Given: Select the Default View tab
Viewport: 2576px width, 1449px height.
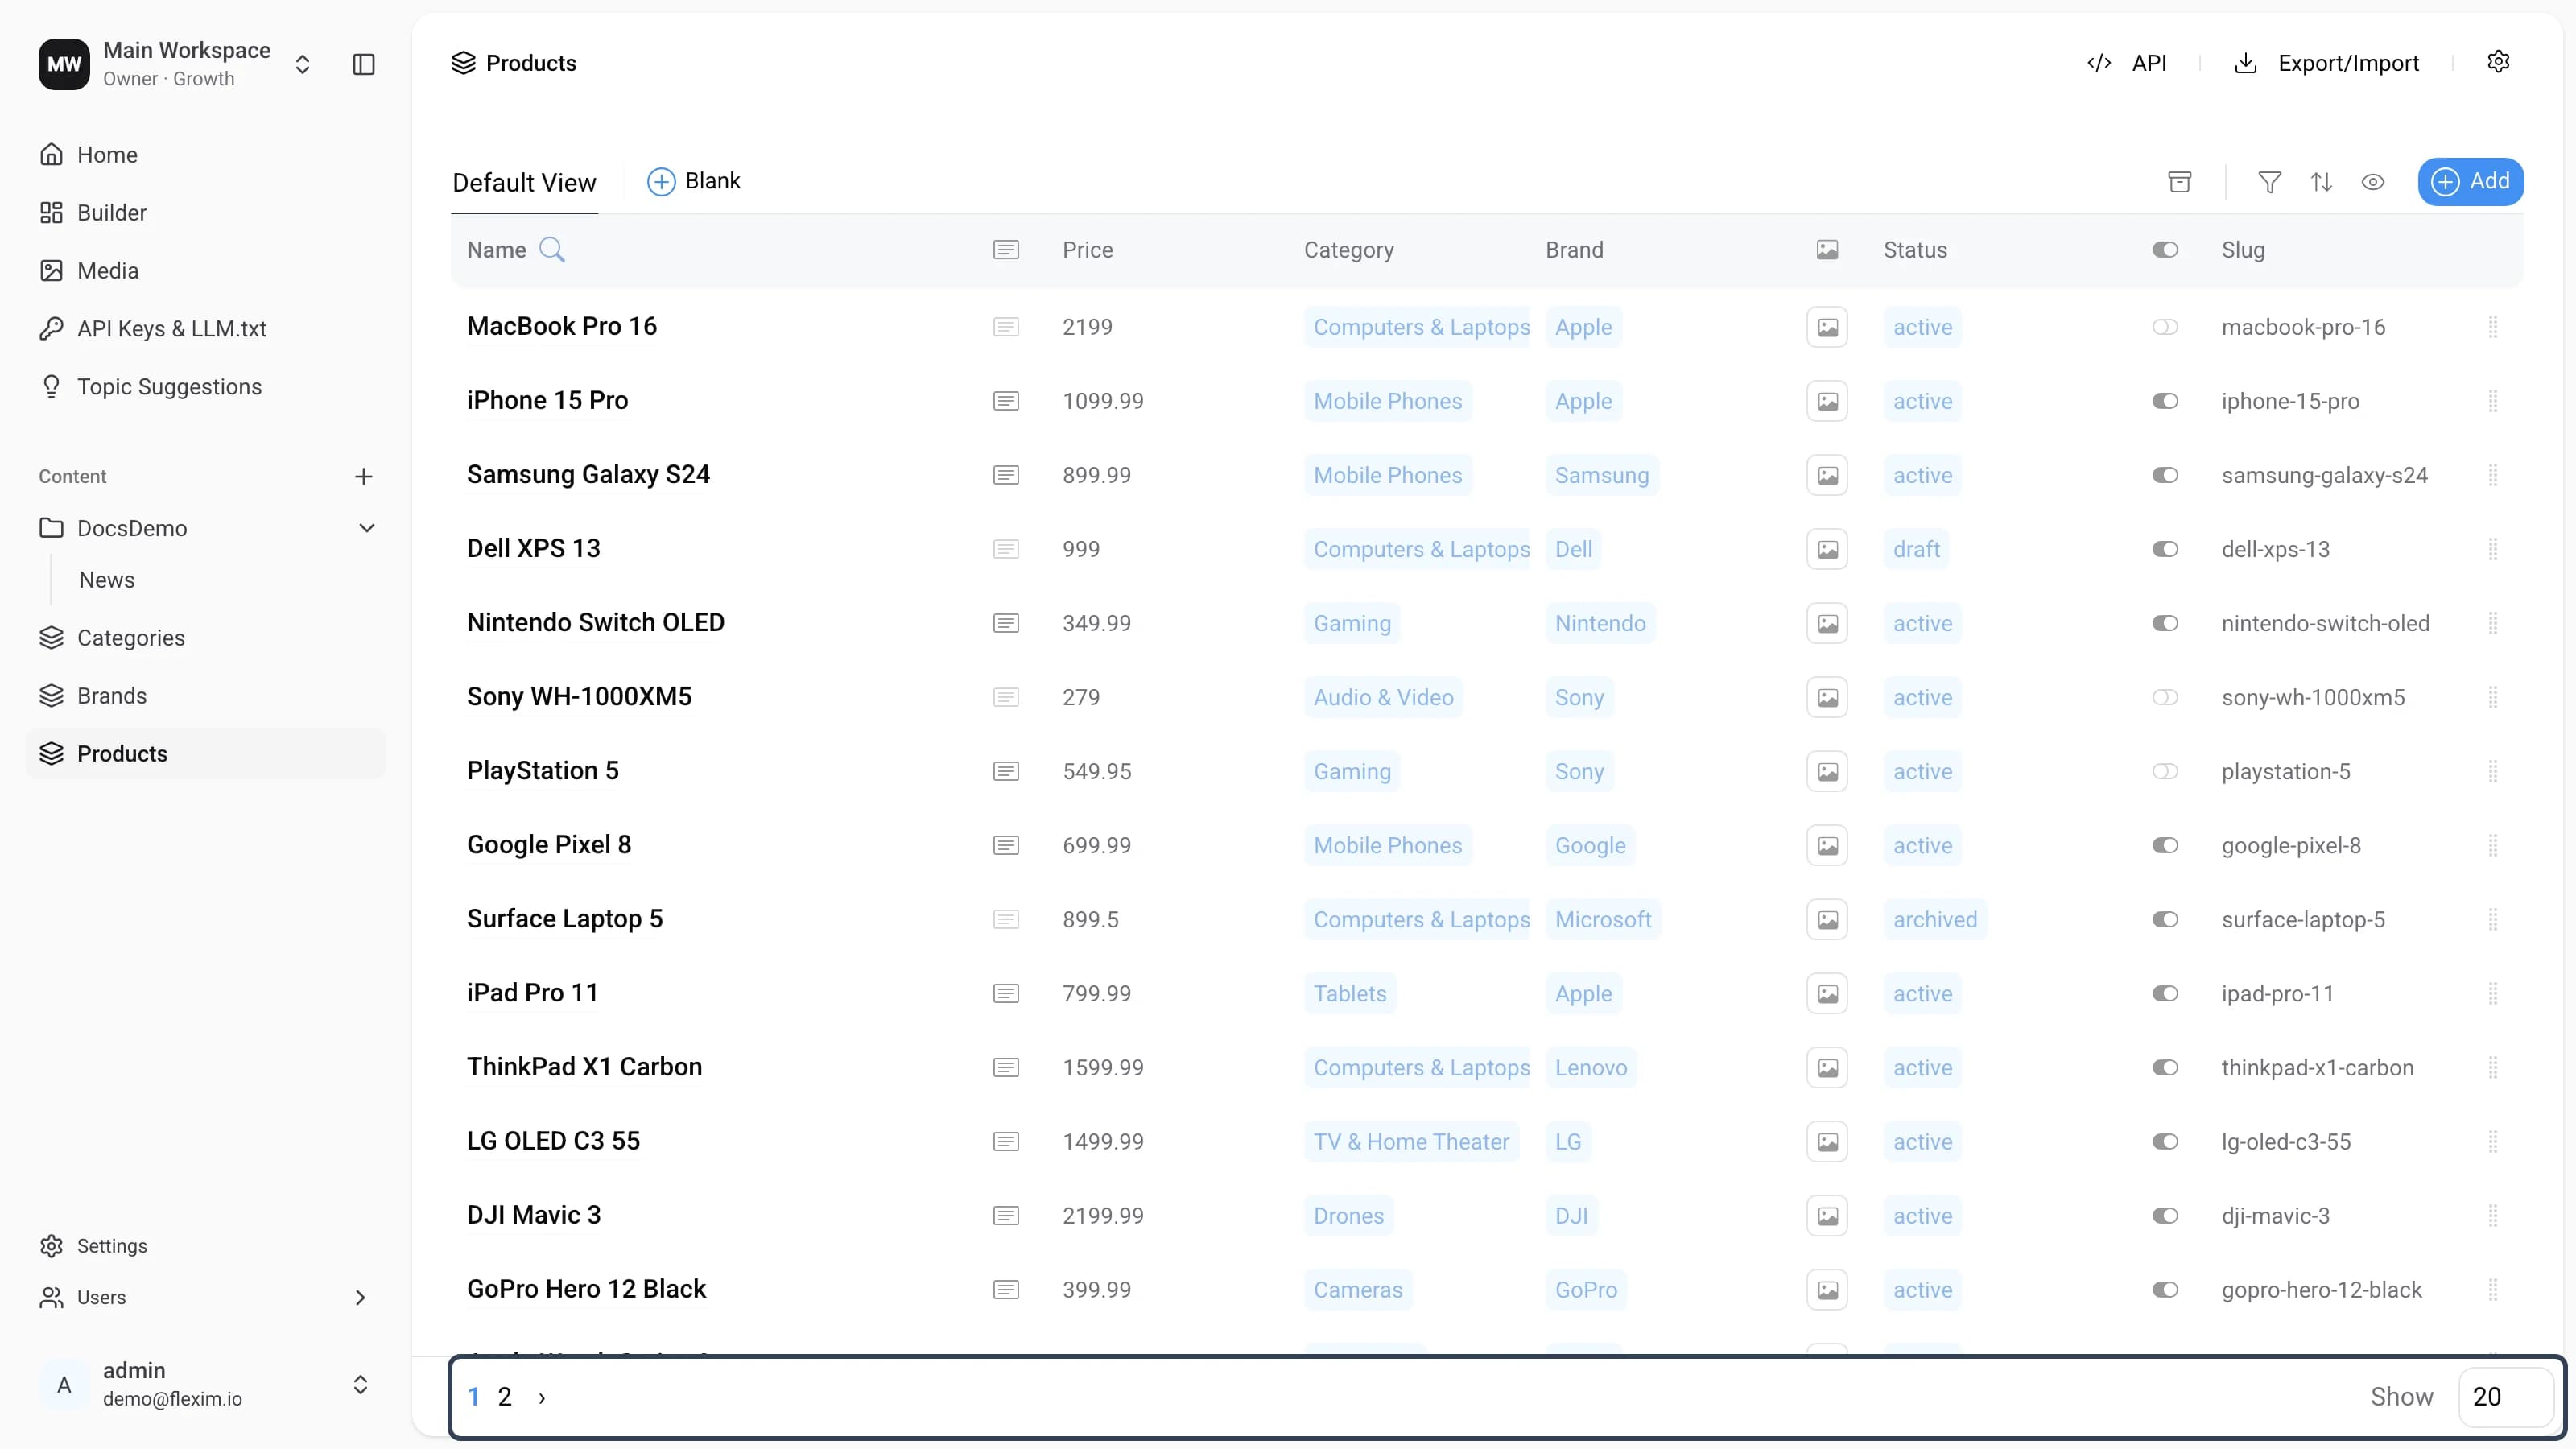Looking at the screenshot, I should [x=524, y=182].
